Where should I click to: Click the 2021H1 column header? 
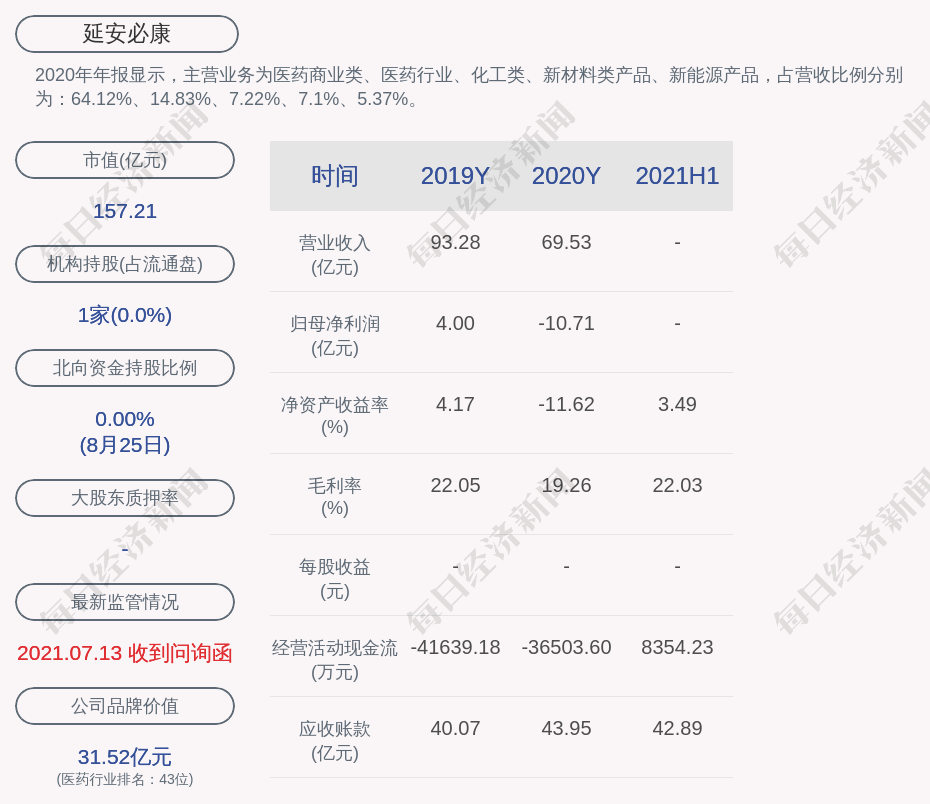(677, 176)
